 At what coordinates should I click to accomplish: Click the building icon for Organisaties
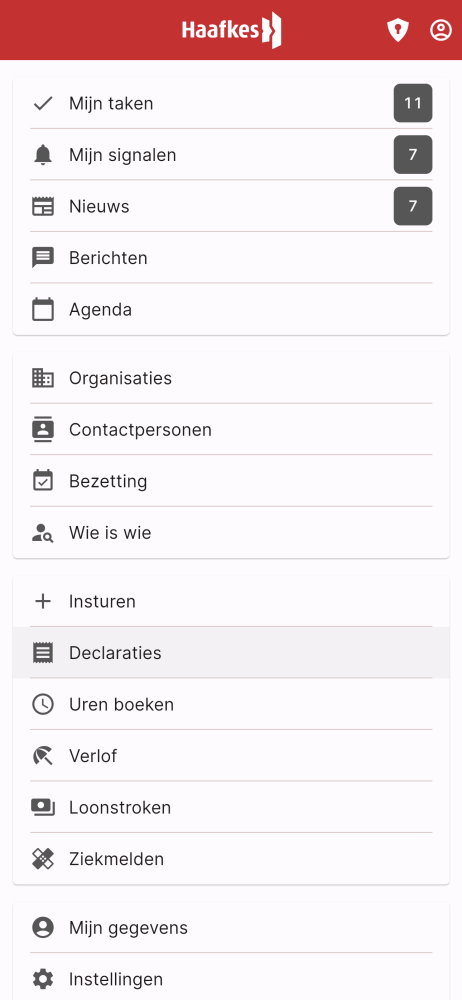point(43,378)
